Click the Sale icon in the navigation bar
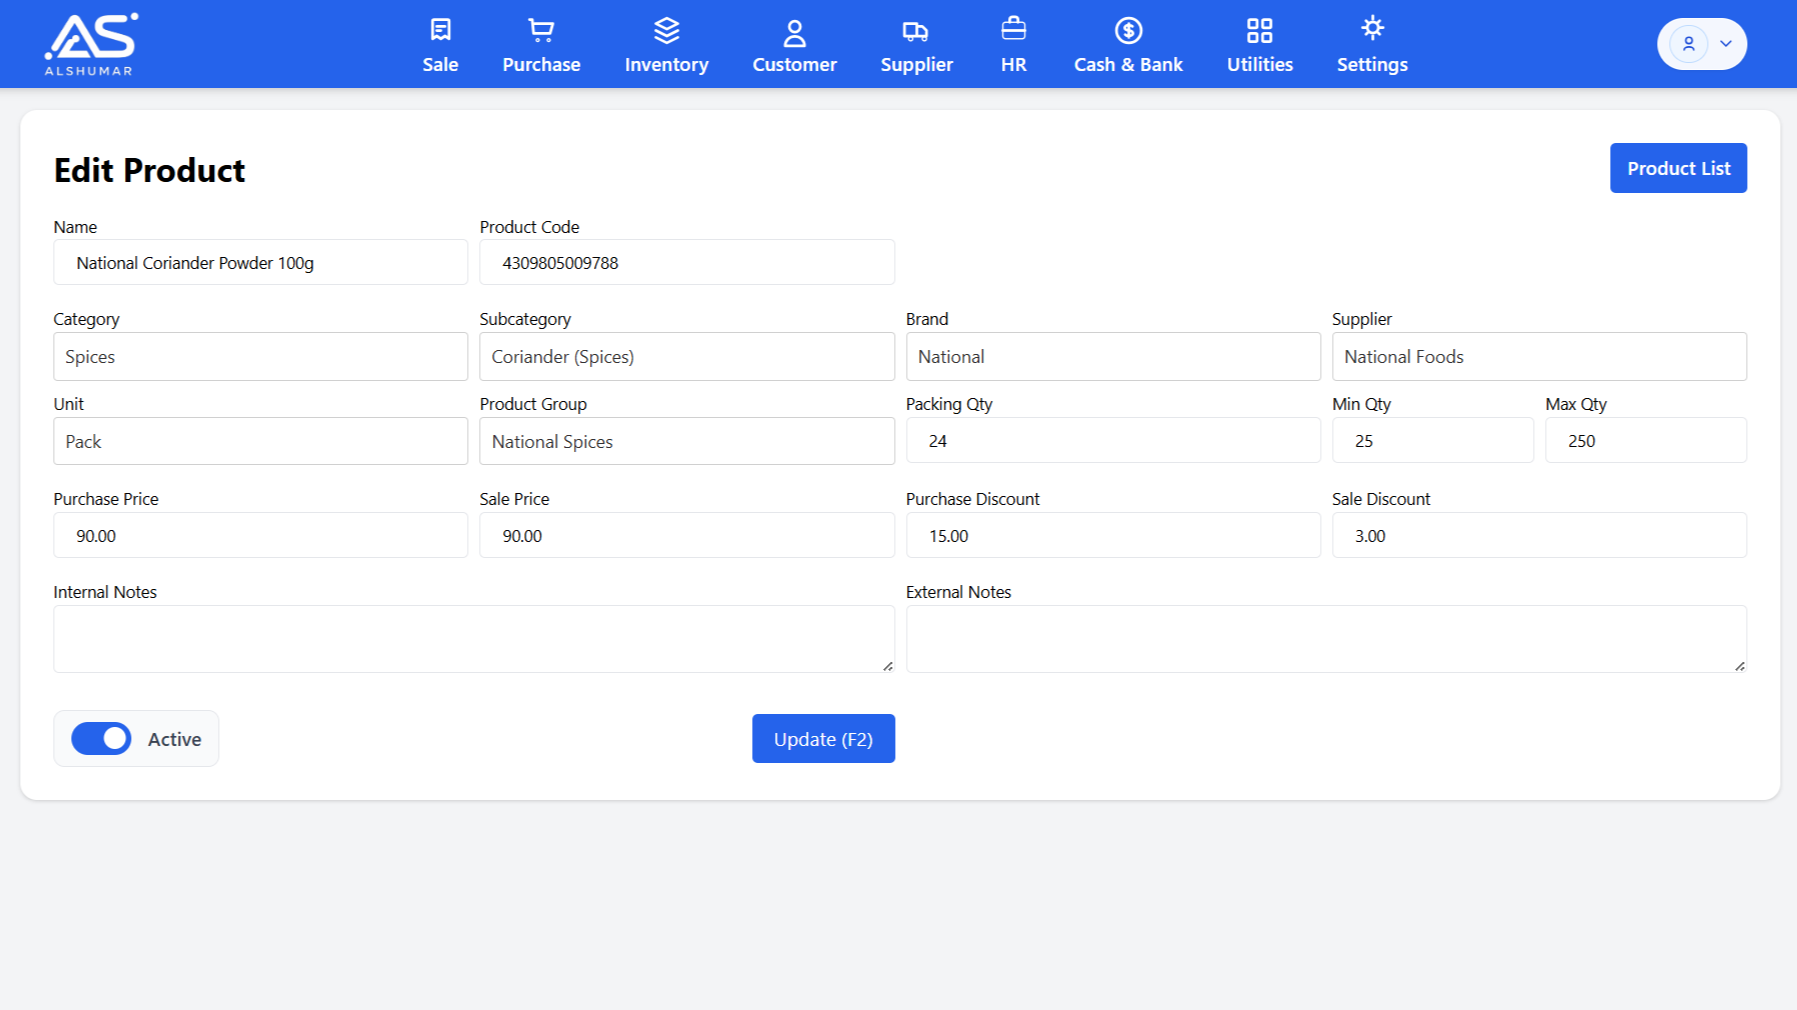The image size is (1797, 1010). pyautogui.click(x=440, y=29)
